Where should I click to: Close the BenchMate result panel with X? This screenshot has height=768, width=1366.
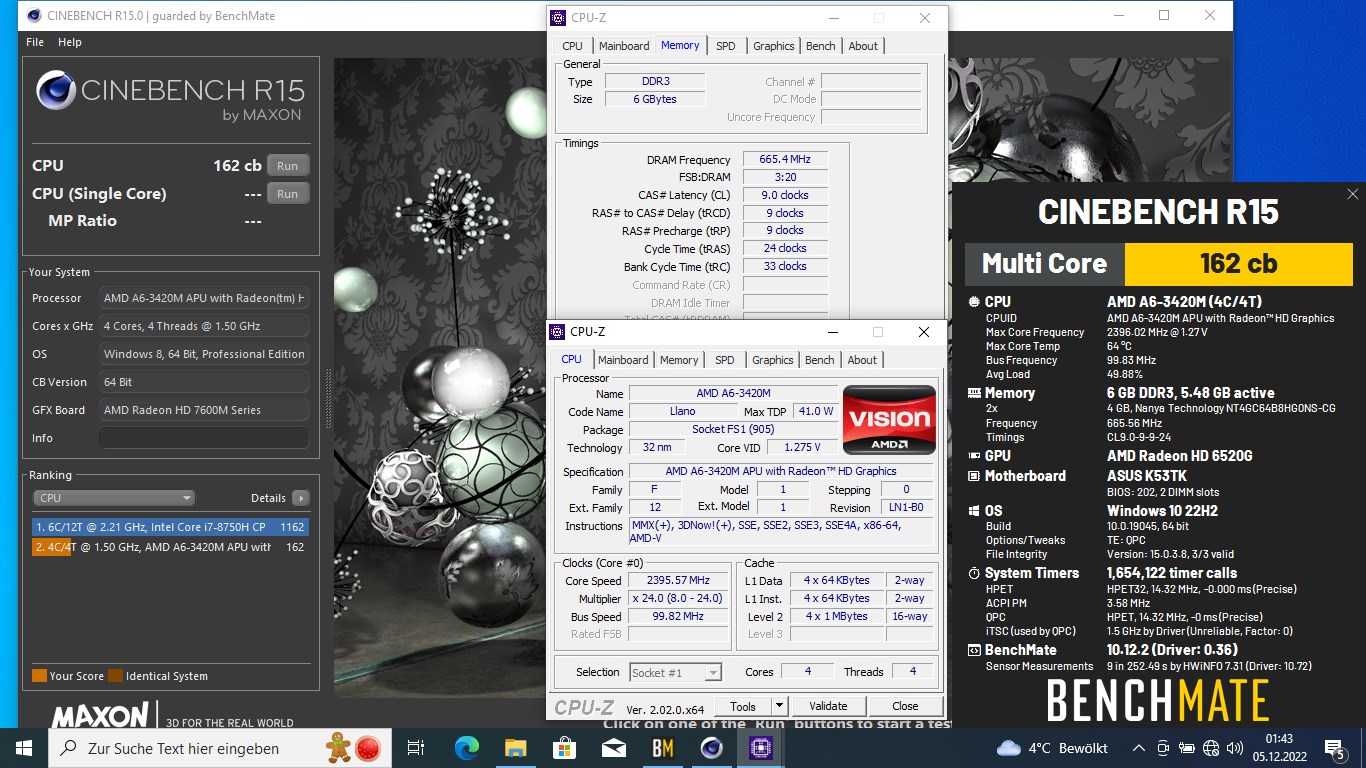(x=1353, y=194)
